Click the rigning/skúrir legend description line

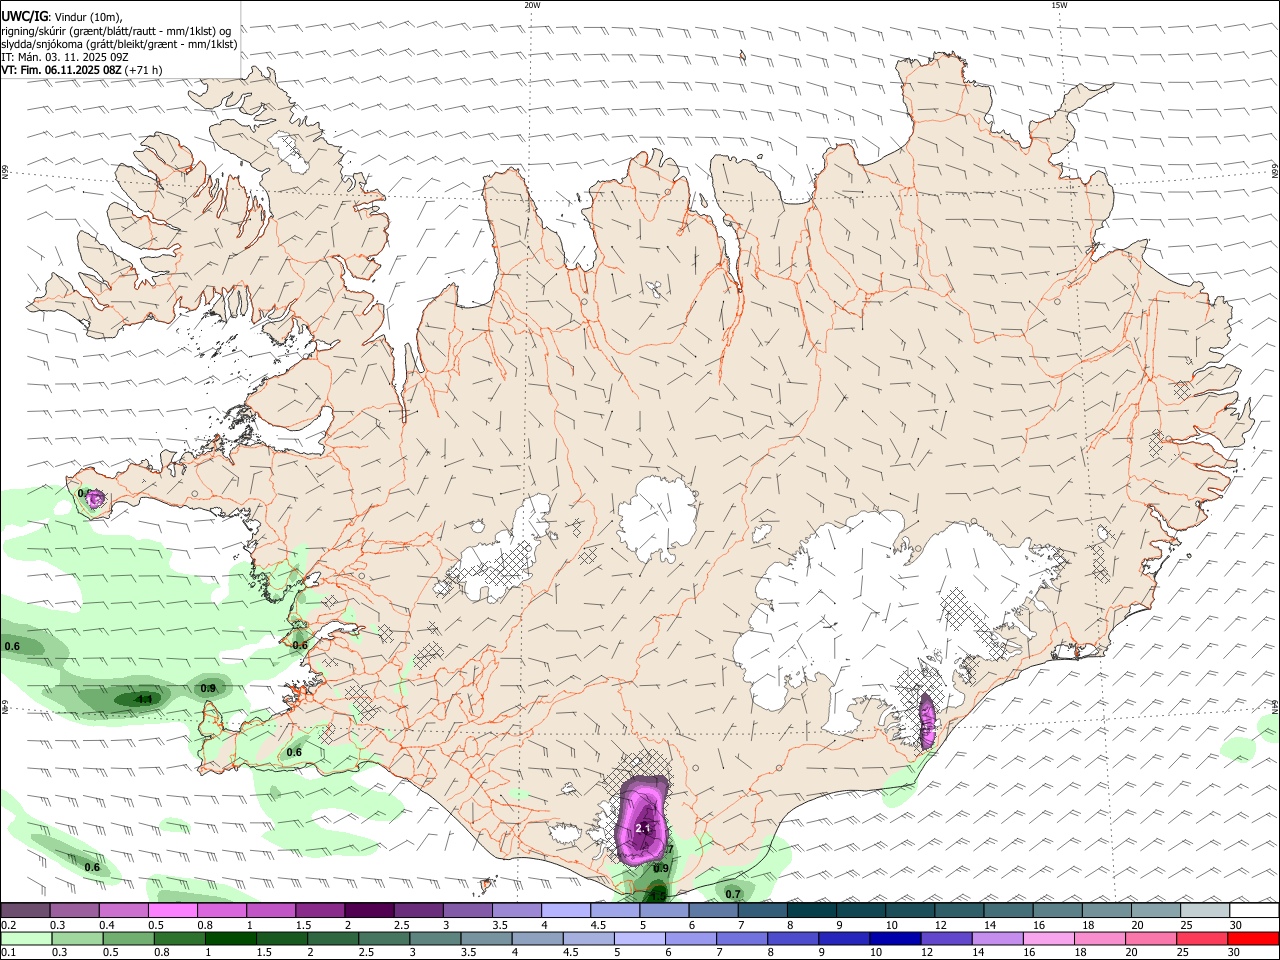116,31
